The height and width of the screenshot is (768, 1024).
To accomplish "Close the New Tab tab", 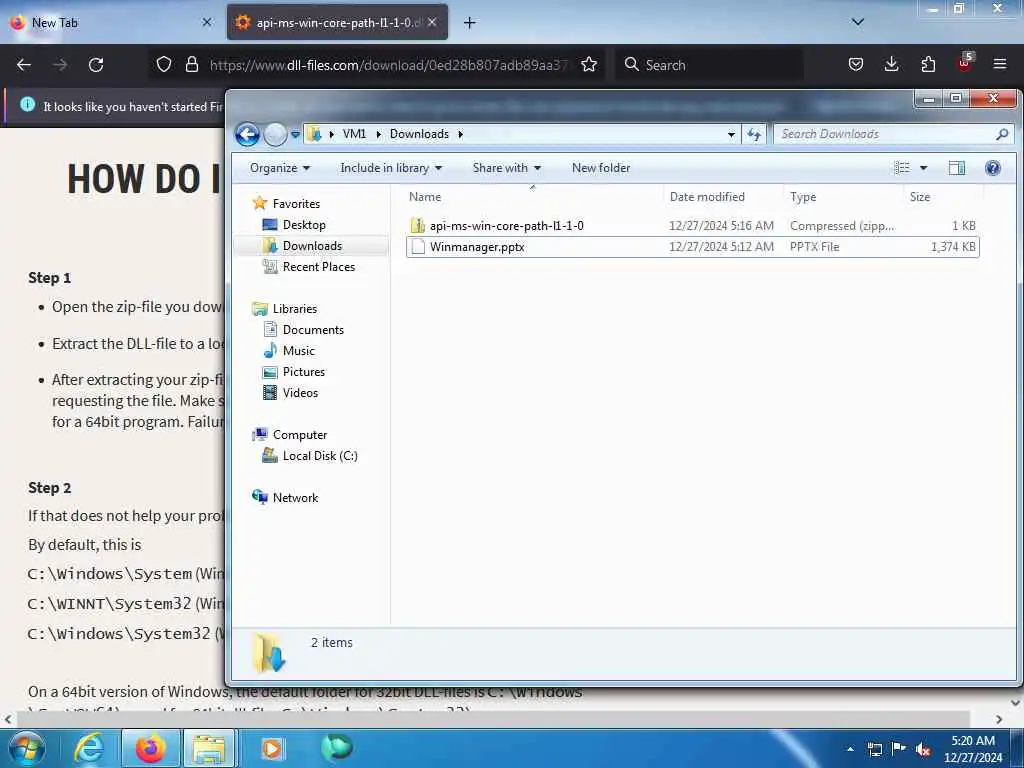I will [x=207, y=22].
